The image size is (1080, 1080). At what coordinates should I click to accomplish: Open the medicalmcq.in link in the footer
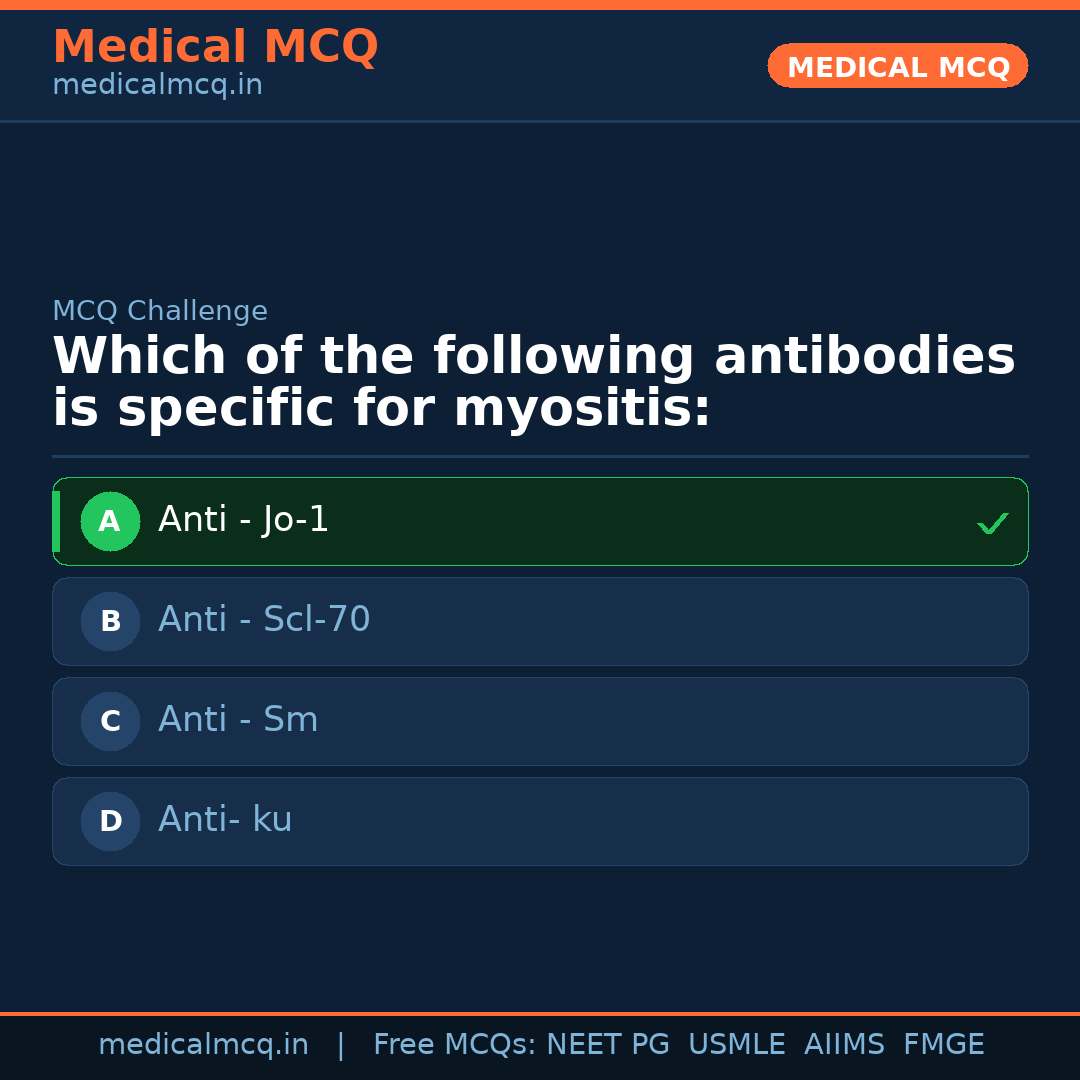203,1045
